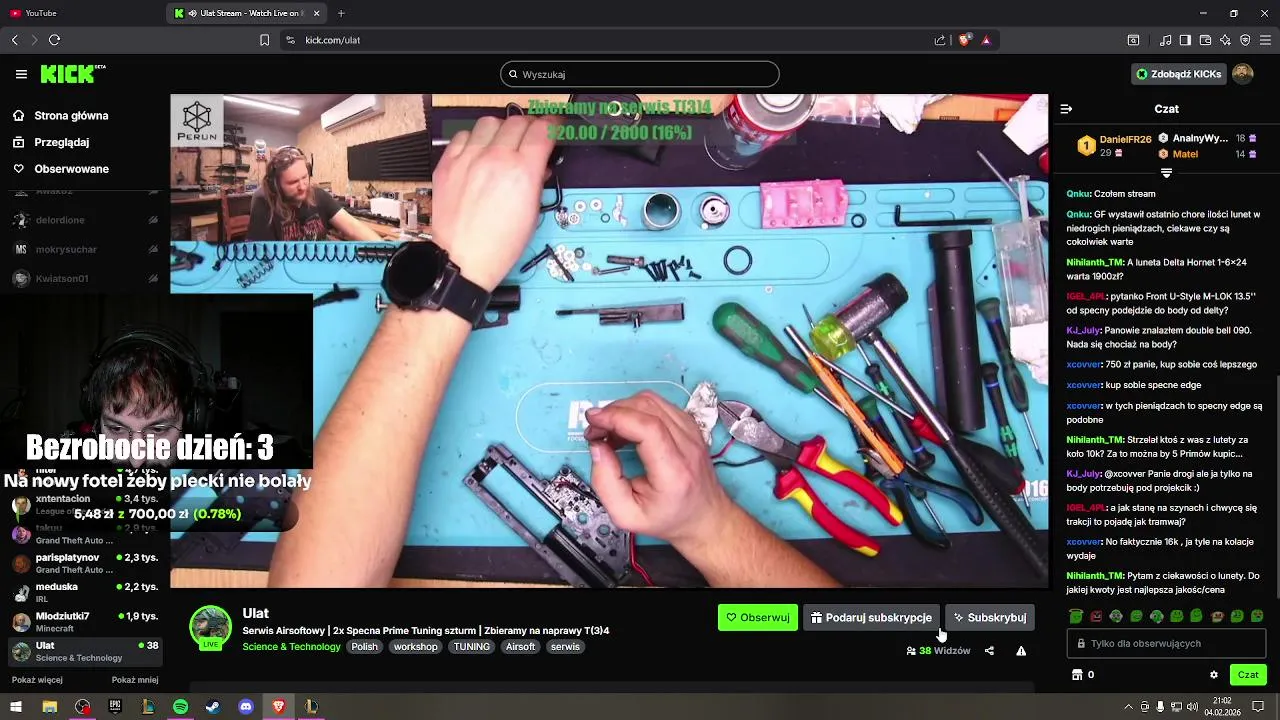Open chat settings gear icon

pyautogui.click(x=1214, y=675)
